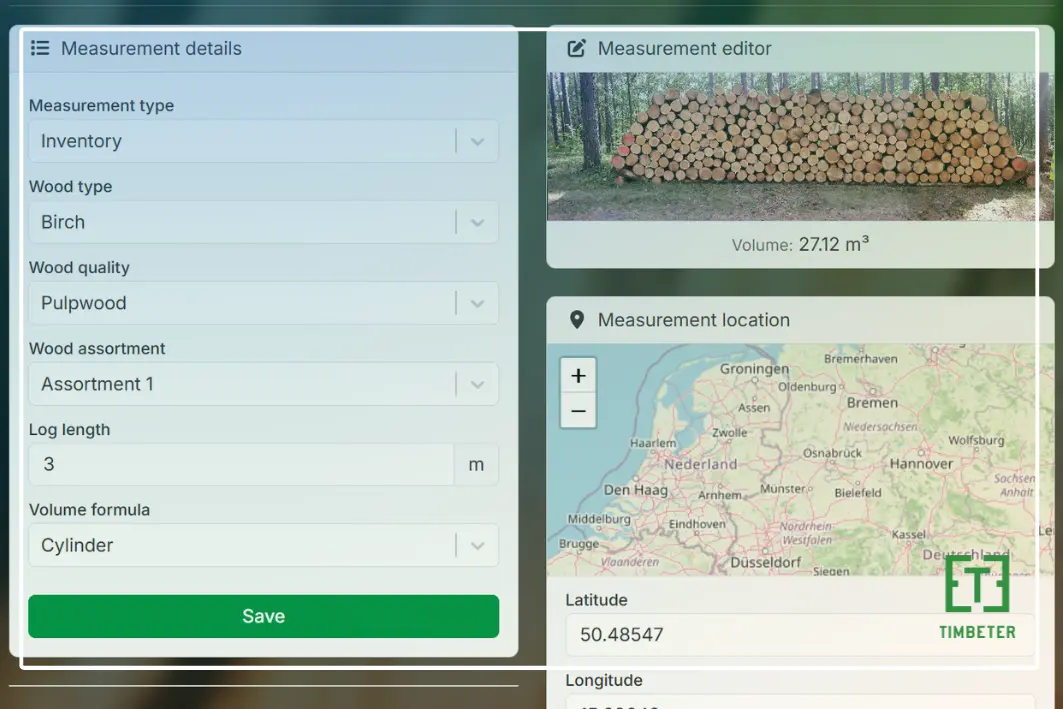Image resolution: width=1063 pixels, height=709 pixels.
Task: Click the Measurement editor pencil icon
Action: pyautogui.click(x=576, y=48)
